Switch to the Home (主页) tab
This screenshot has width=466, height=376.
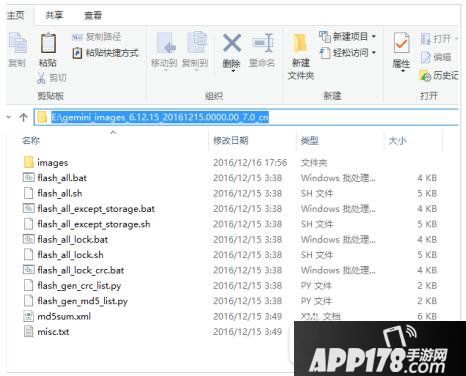point(15,15)
